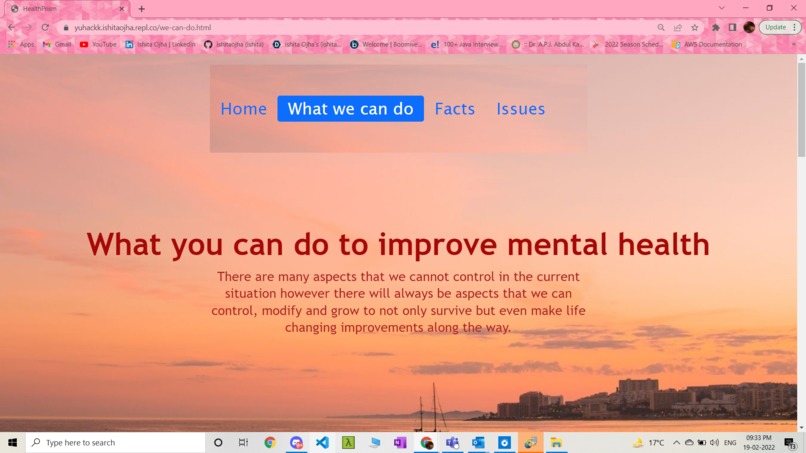Open Visual Studio Code from the taskbar
Screen dimensions: 806x453
coord(322,442)
